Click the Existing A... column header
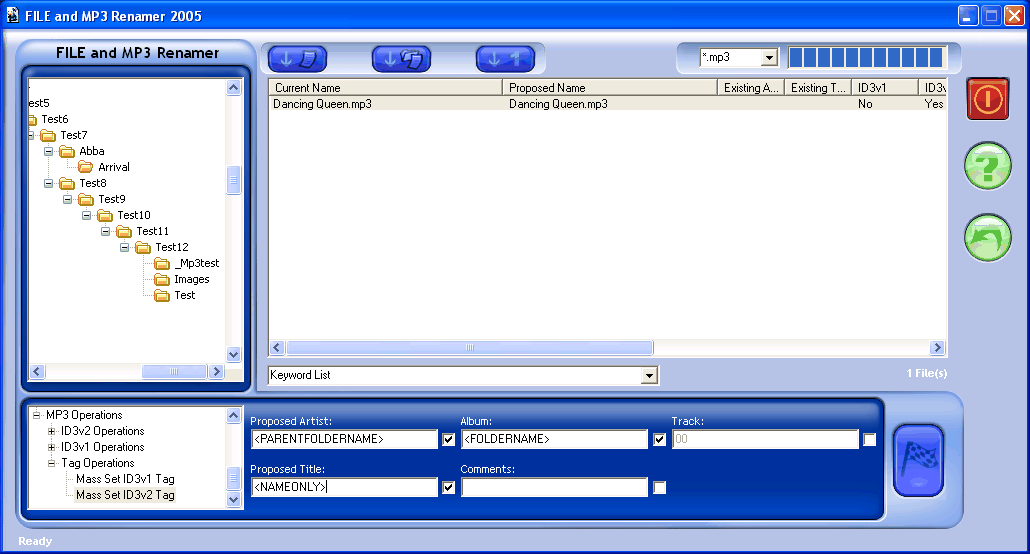Screen dimensions: 1030x554 [x=751, y=87]
